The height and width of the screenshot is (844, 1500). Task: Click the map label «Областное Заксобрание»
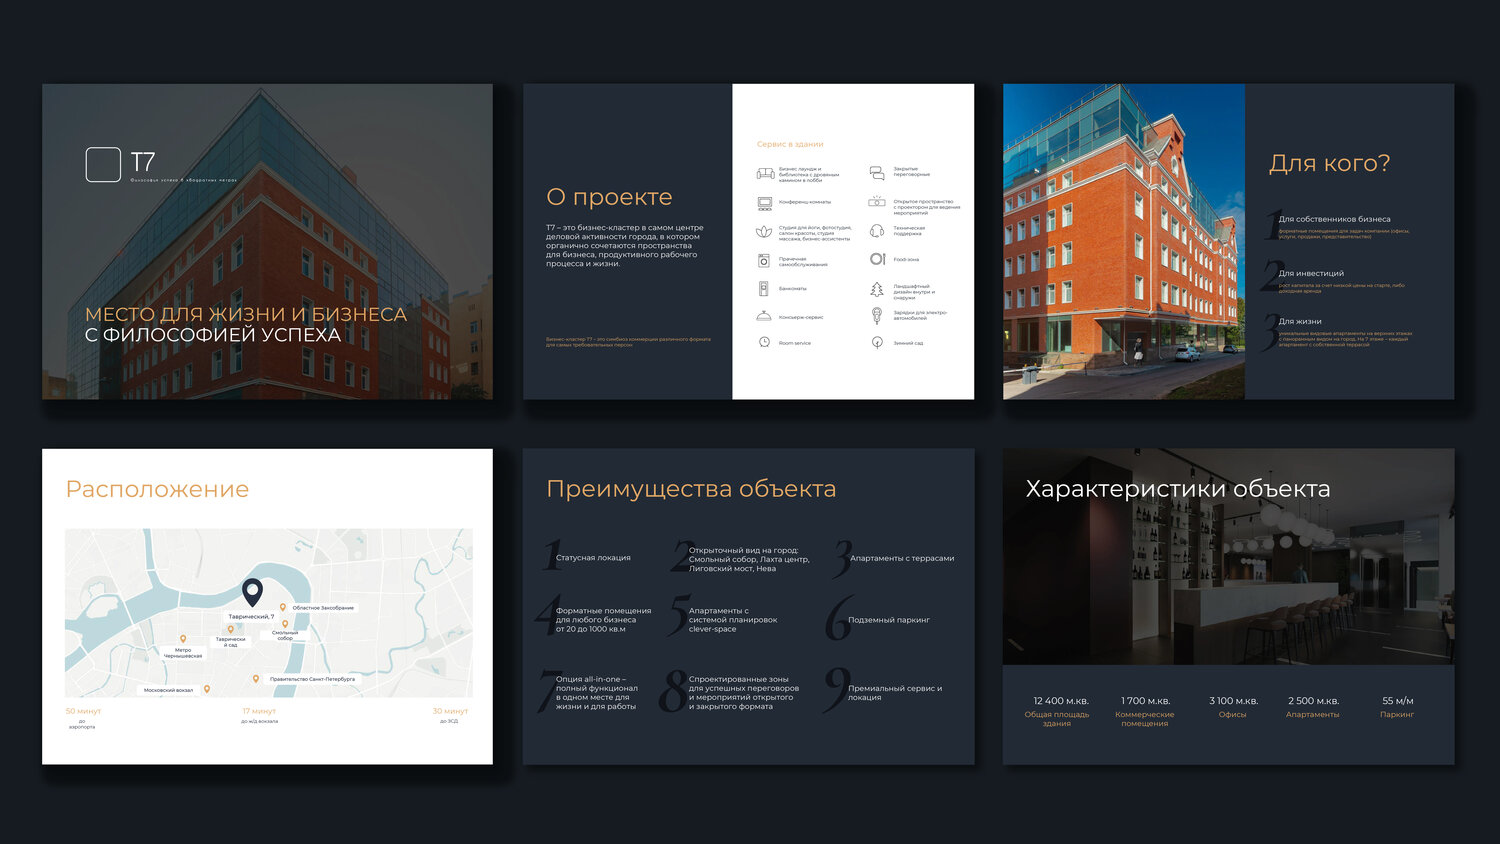pos(323,607)
